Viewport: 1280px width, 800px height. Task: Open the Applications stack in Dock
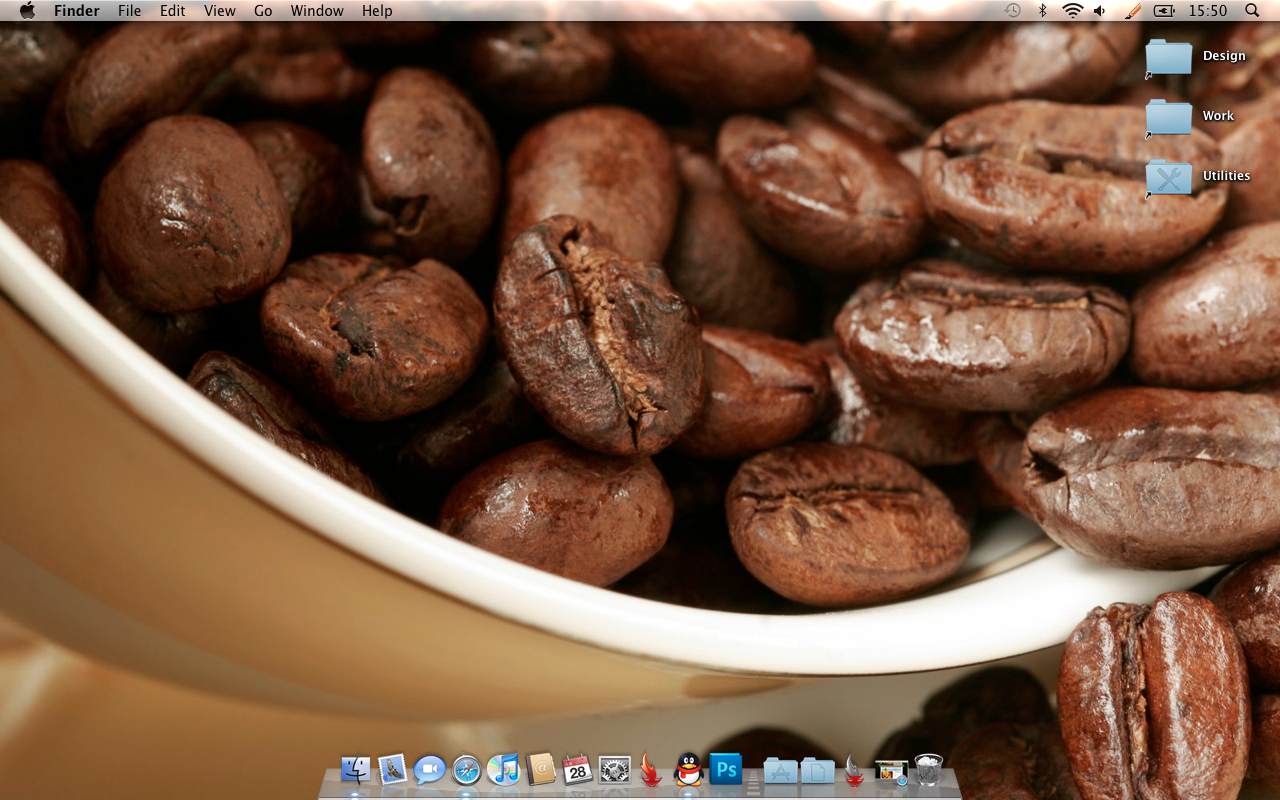click(x=780, y=770)
